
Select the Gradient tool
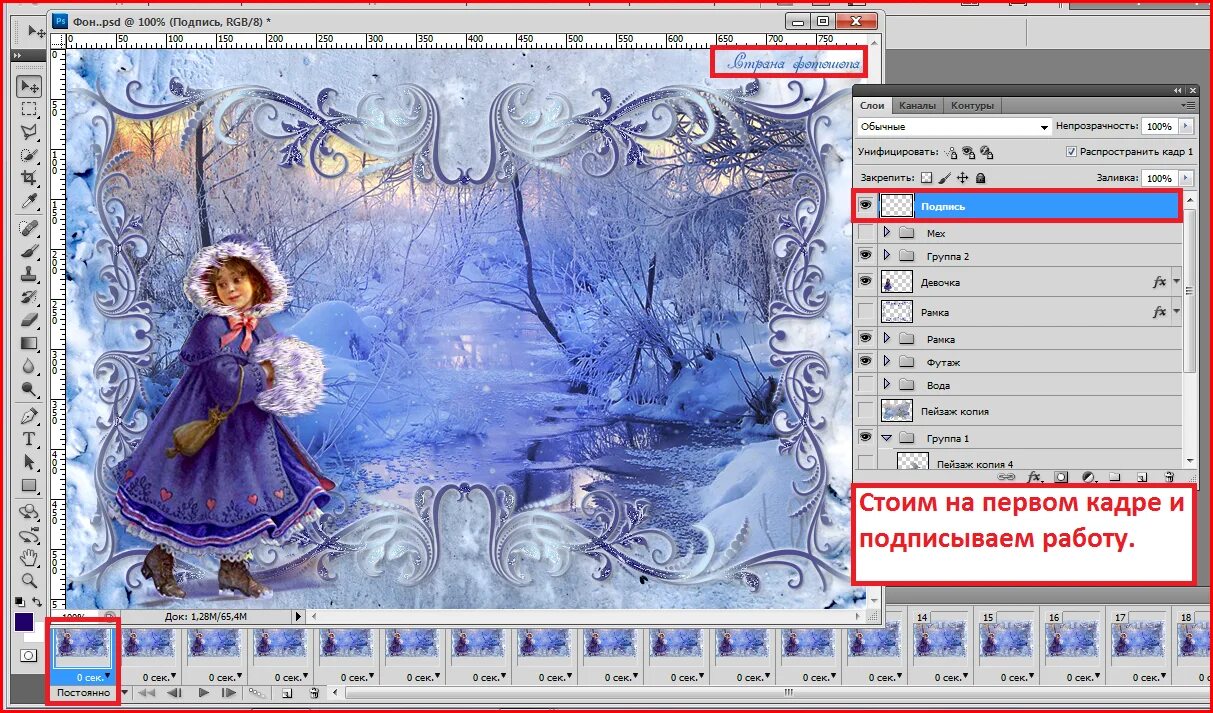(x=29, y=343)
